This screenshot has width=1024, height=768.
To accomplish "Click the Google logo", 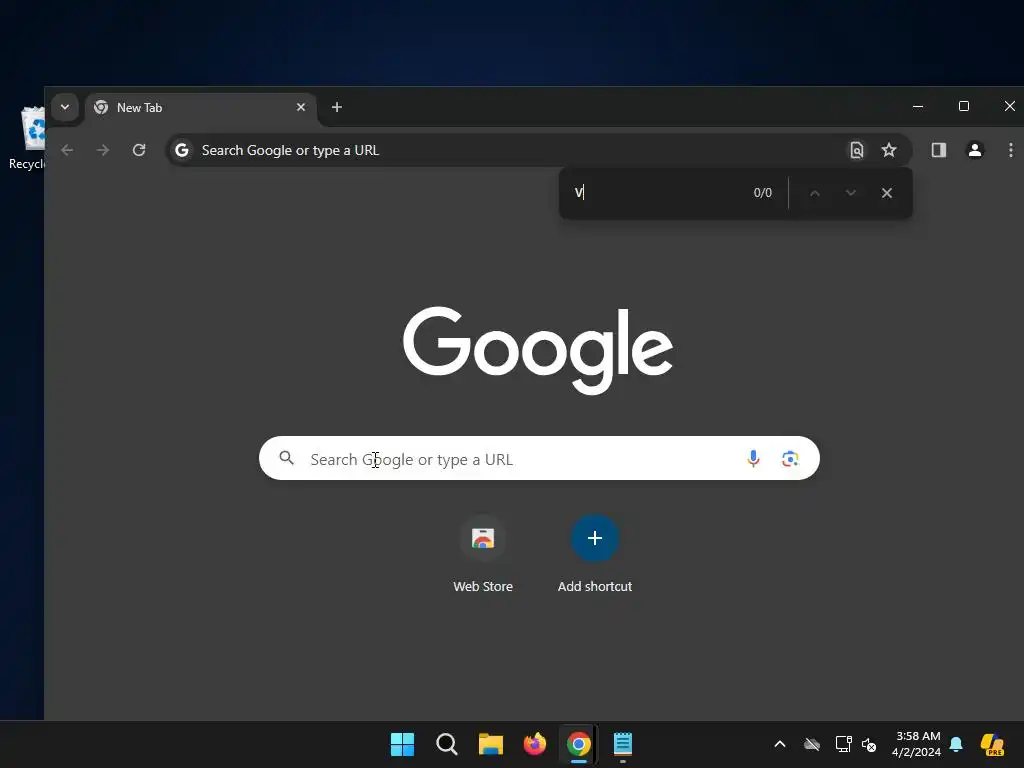I will click(538, 349).
